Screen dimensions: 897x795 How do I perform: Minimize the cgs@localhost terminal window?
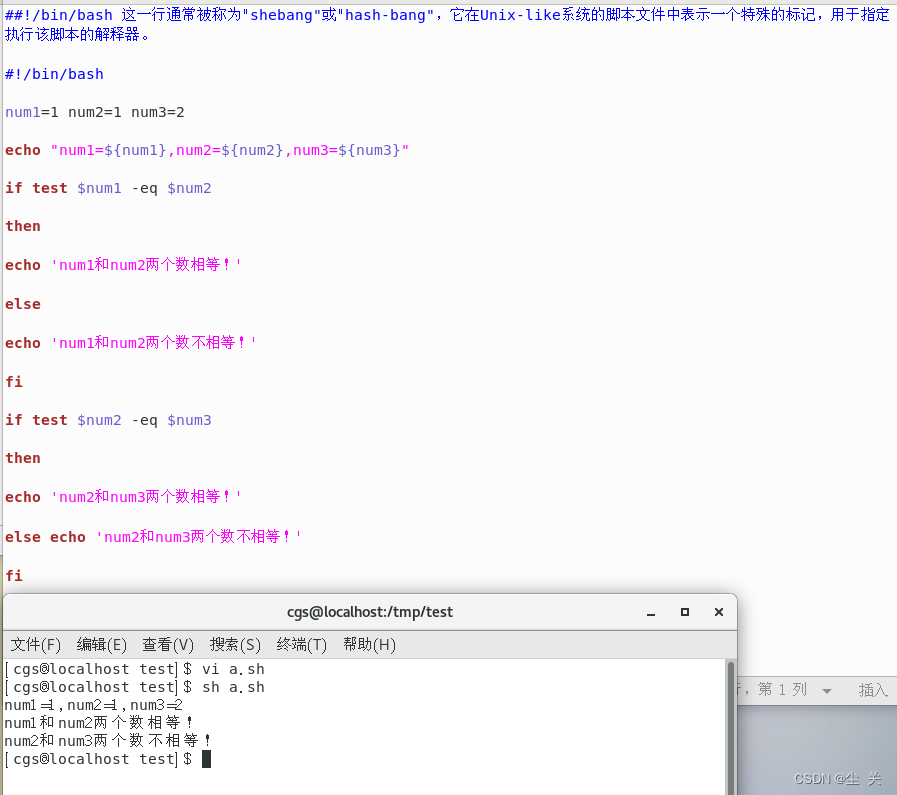[x=651, y=613]
